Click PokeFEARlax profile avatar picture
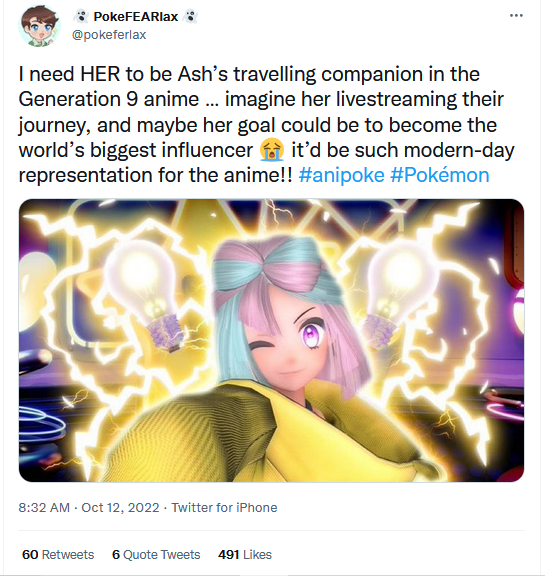 (40, 26)
